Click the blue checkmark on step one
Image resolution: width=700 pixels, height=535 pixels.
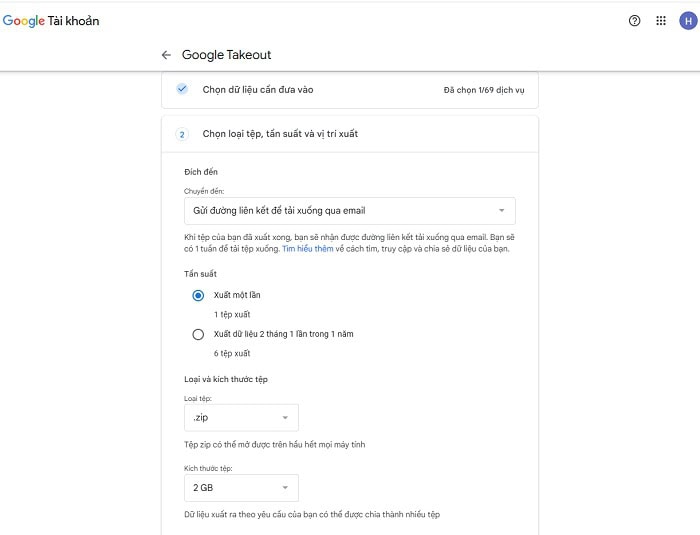coord(182,89)
